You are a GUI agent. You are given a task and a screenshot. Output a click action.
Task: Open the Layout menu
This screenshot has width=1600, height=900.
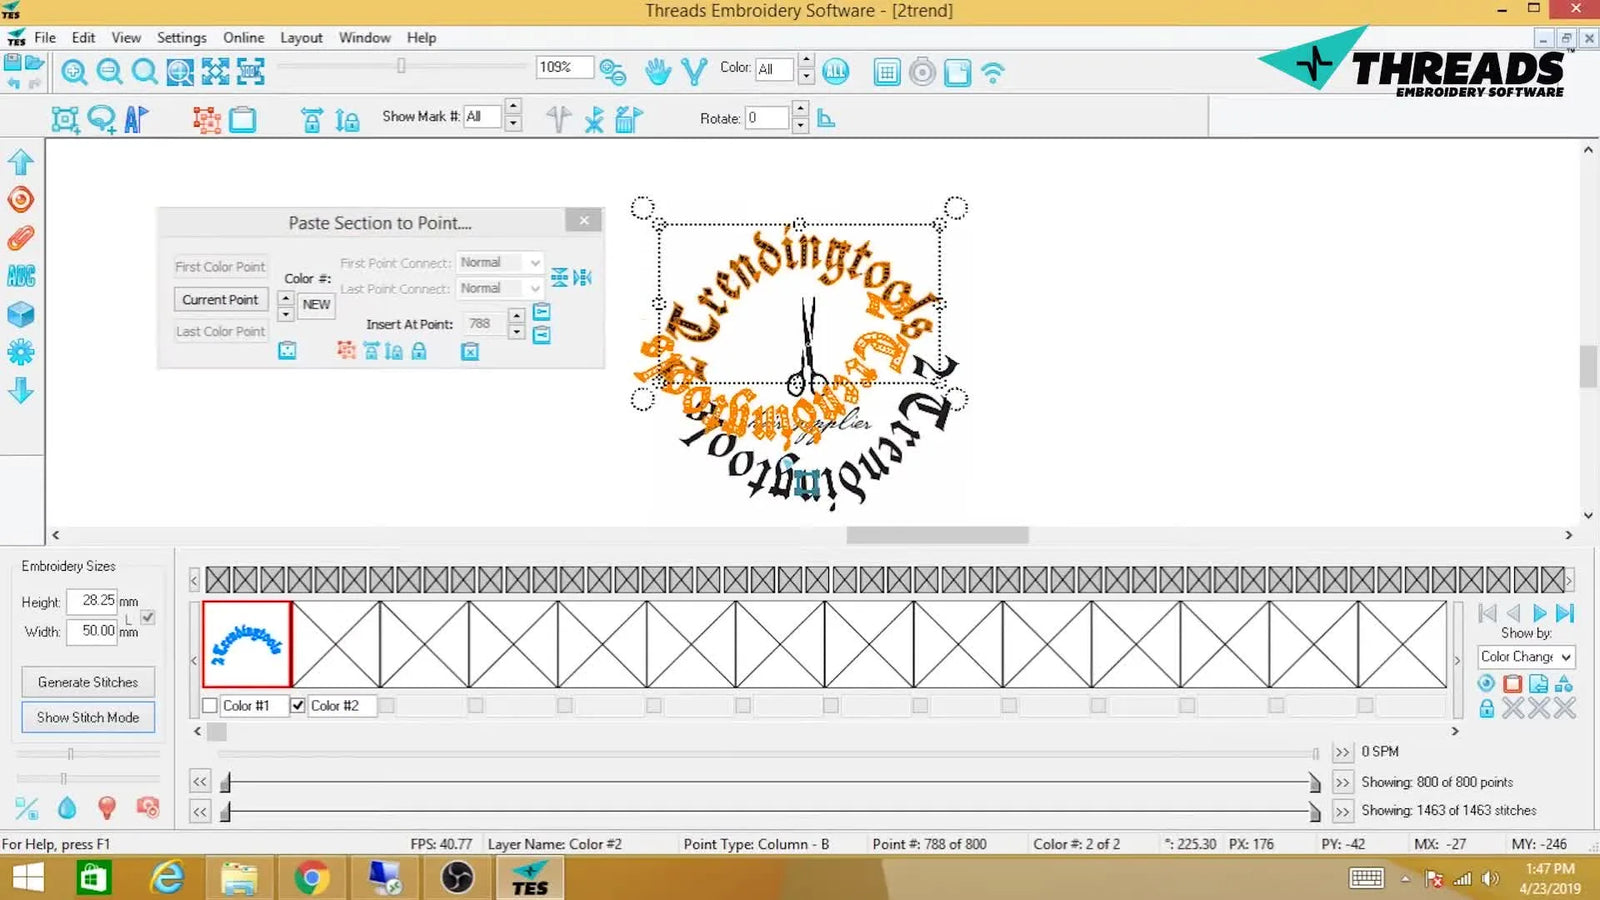click(301, 37)
